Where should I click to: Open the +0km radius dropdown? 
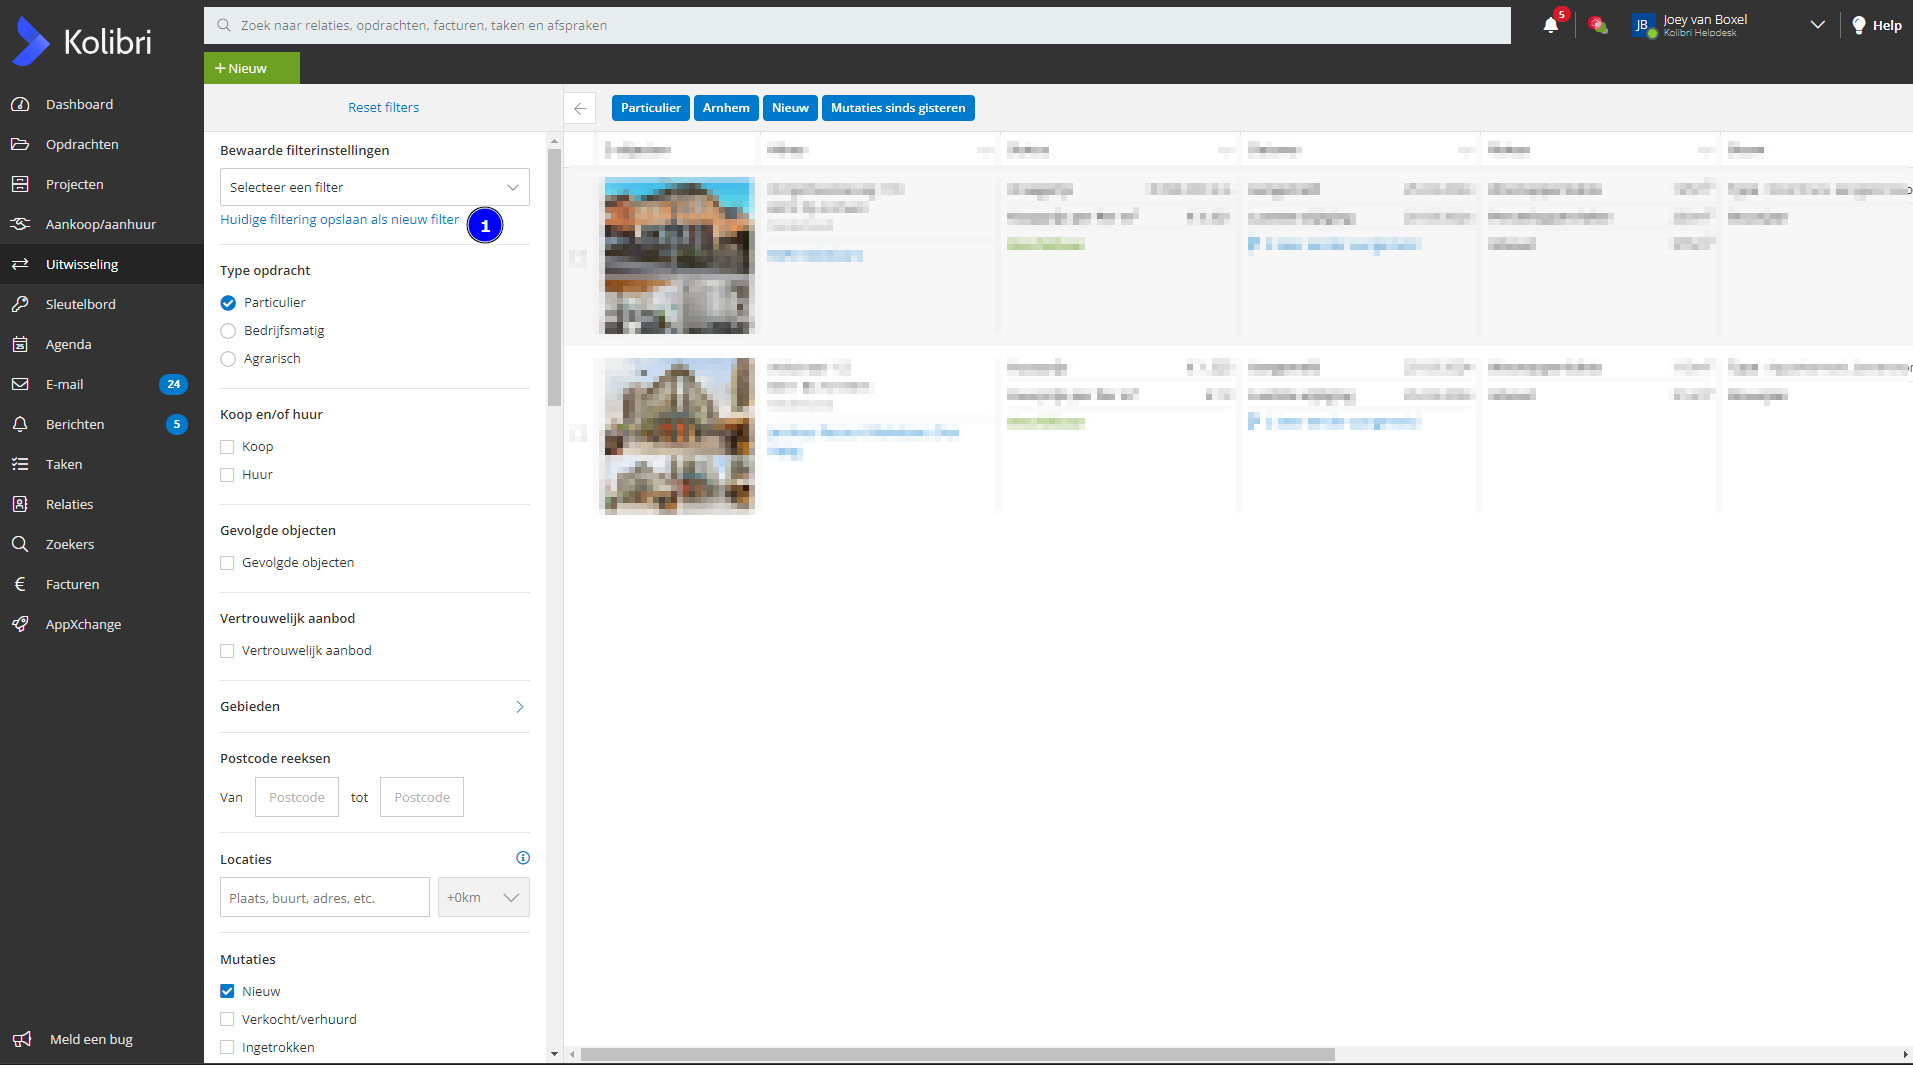(484, 897)
